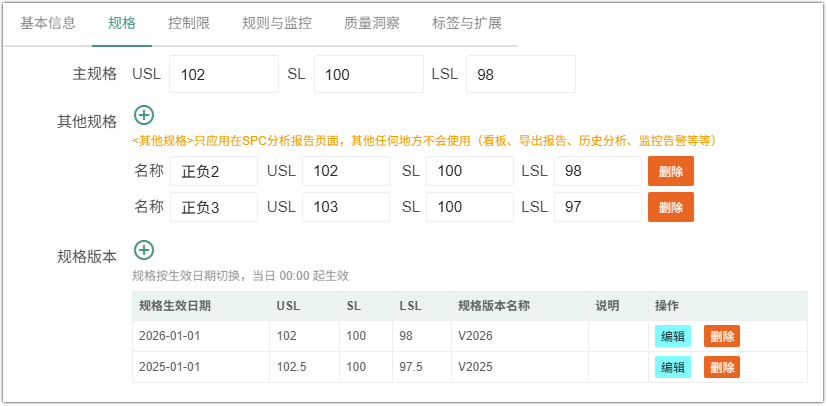Delete the V2026 specification version

[722, 336]
